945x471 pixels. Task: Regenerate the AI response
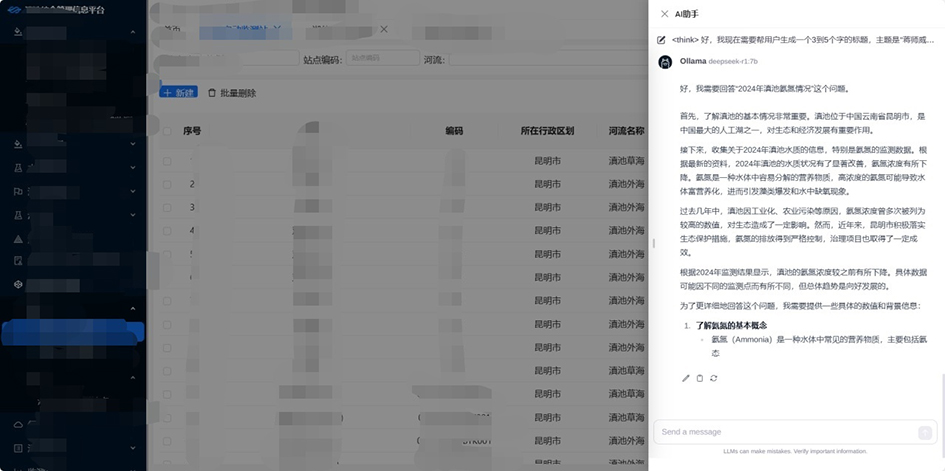[x=714, y=378]
